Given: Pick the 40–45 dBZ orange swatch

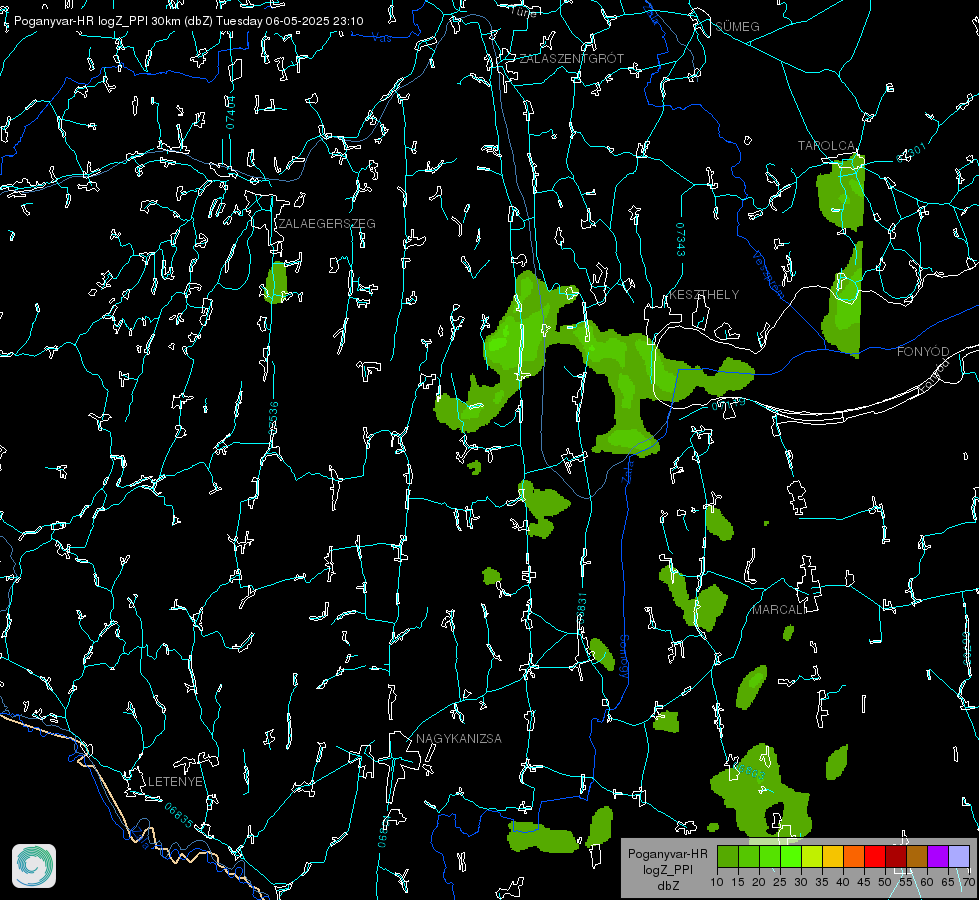Looking at the screenshot, I should [854, 856].
